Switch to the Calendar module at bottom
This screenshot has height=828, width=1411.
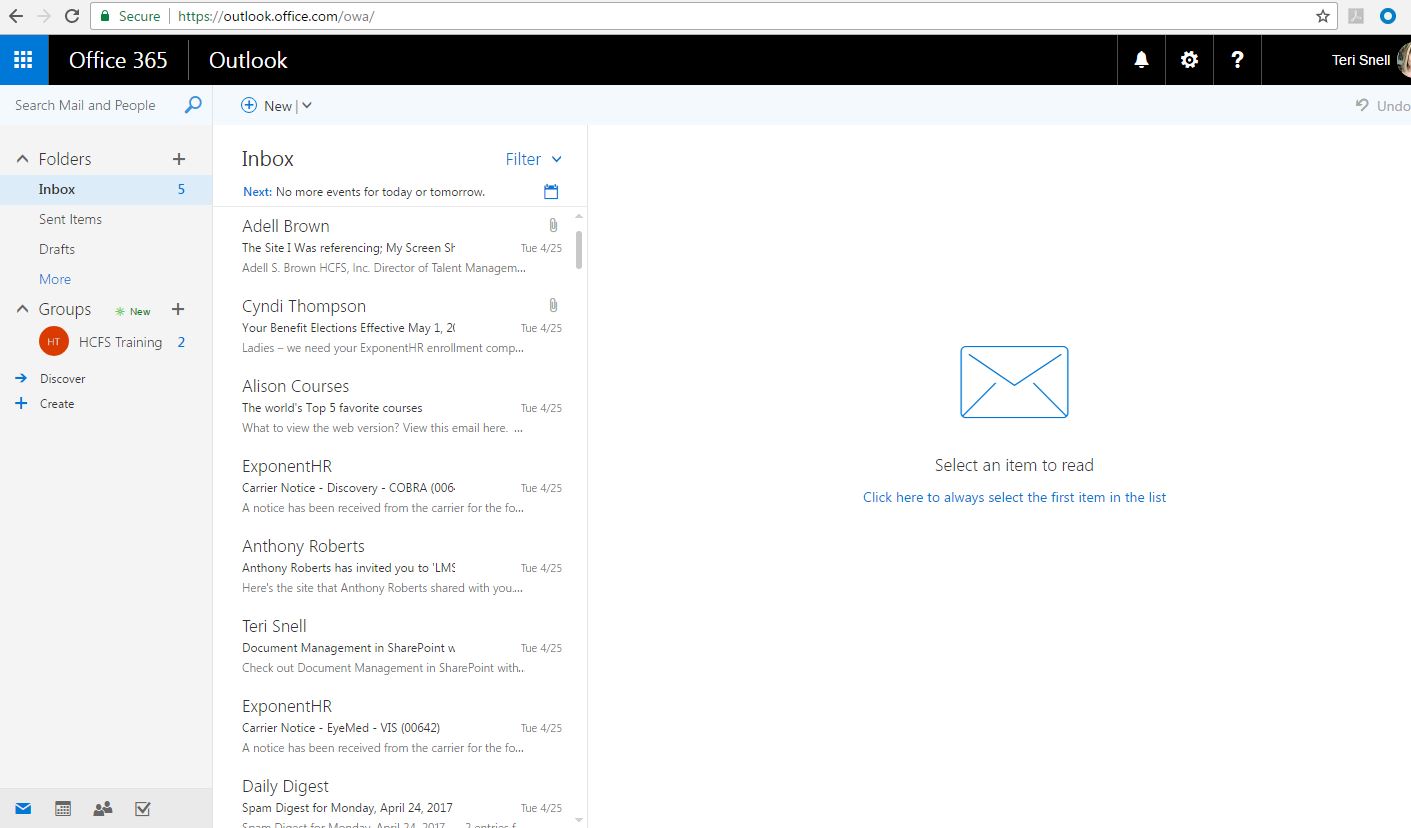(x=63, y=809)
